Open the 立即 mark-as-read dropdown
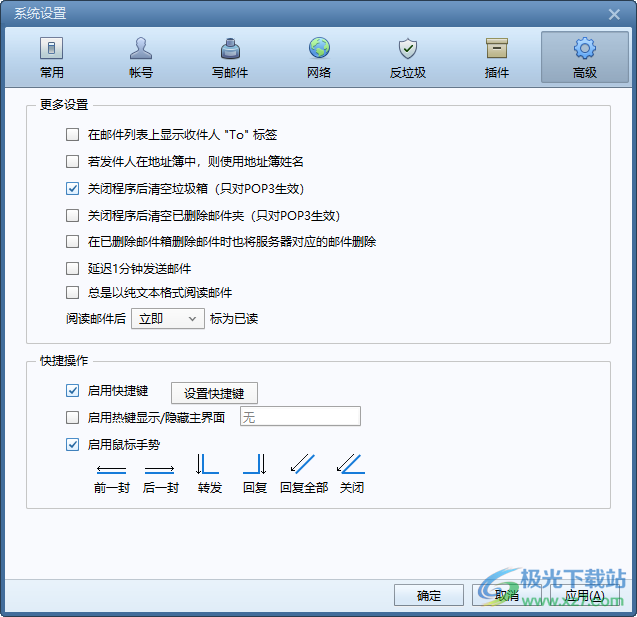This screenshot has height=617, width=637. tap(168, 319)
